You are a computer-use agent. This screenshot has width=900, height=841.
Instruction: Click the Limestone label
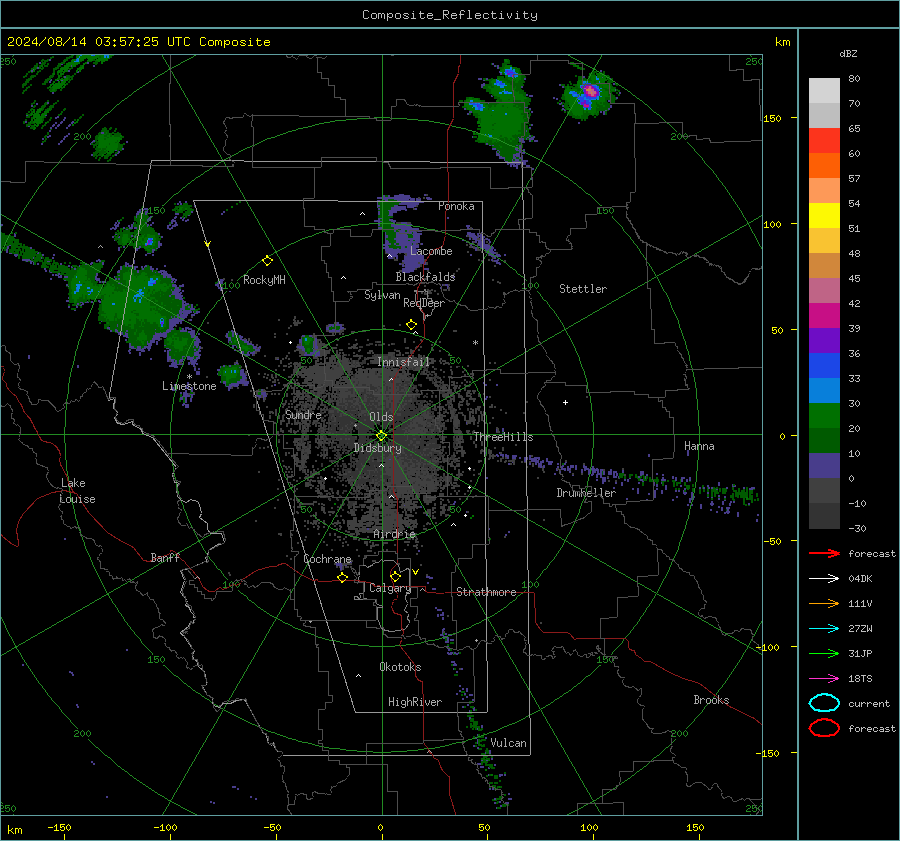(x=189, y=386)
